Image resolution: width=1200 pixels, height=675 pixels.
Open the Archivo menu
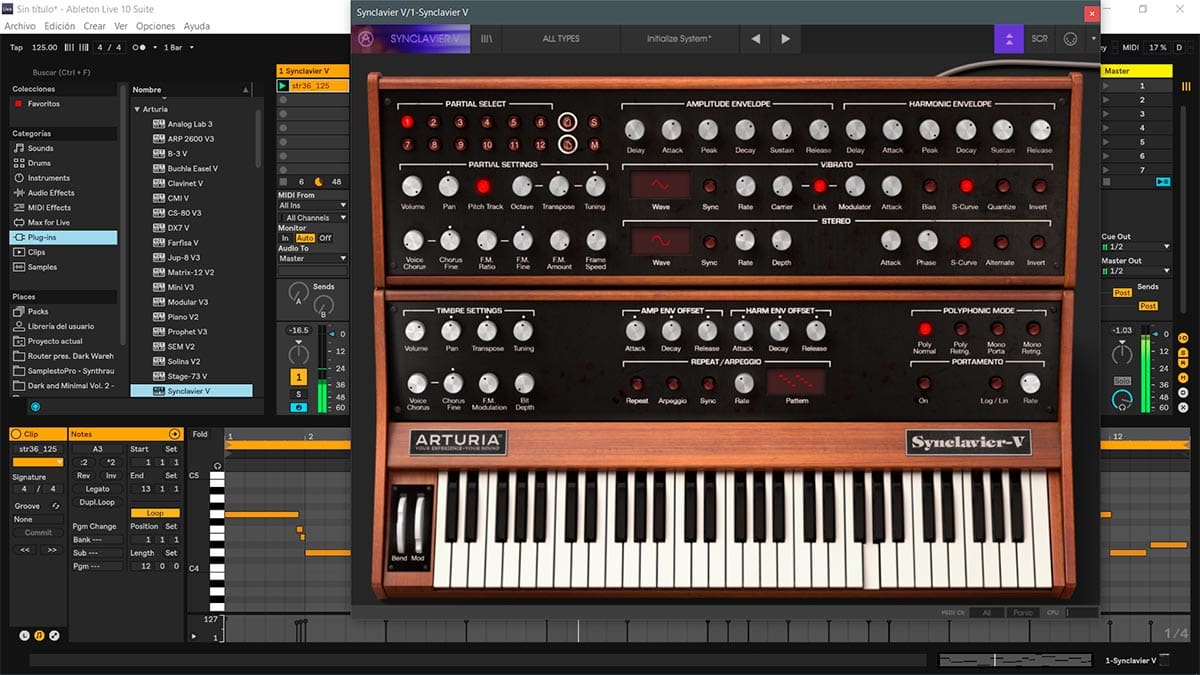20,26
